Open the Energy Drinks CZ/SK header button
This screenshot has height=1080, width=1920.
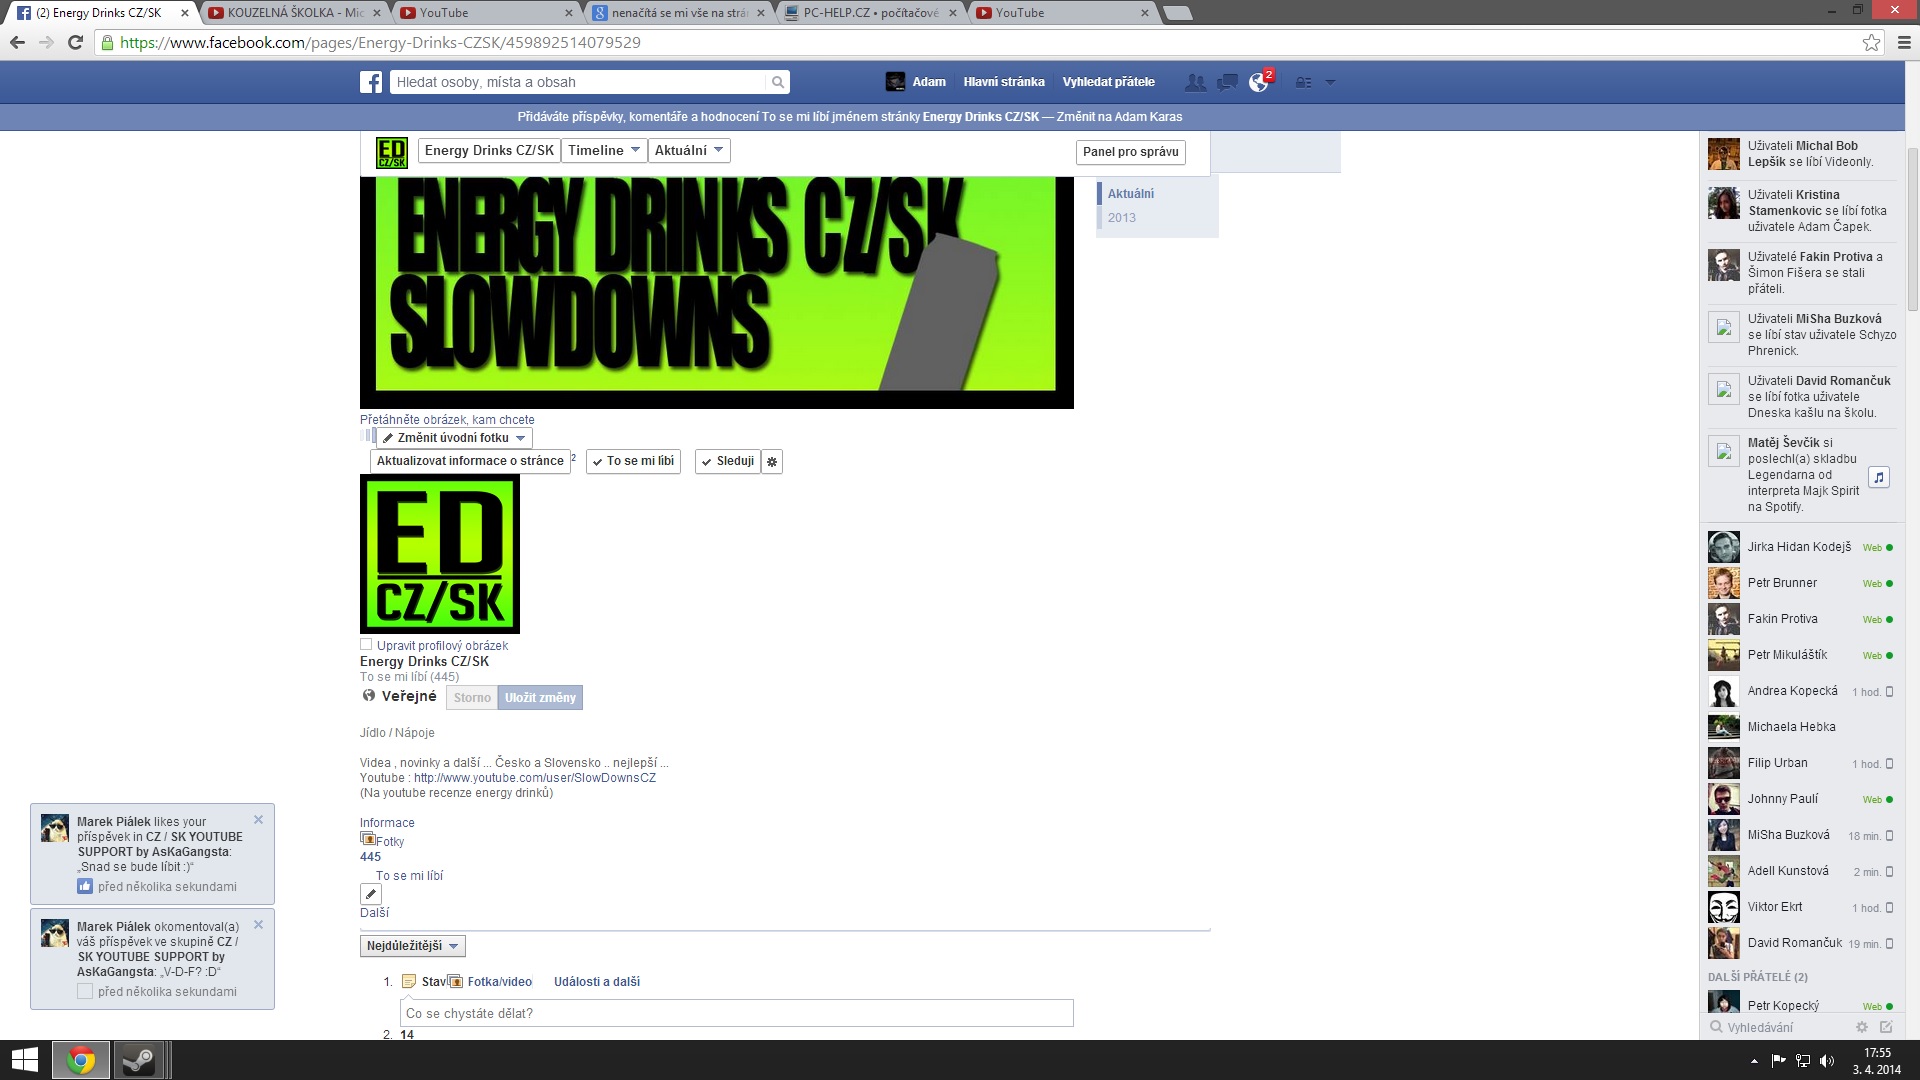pos(489,151)
